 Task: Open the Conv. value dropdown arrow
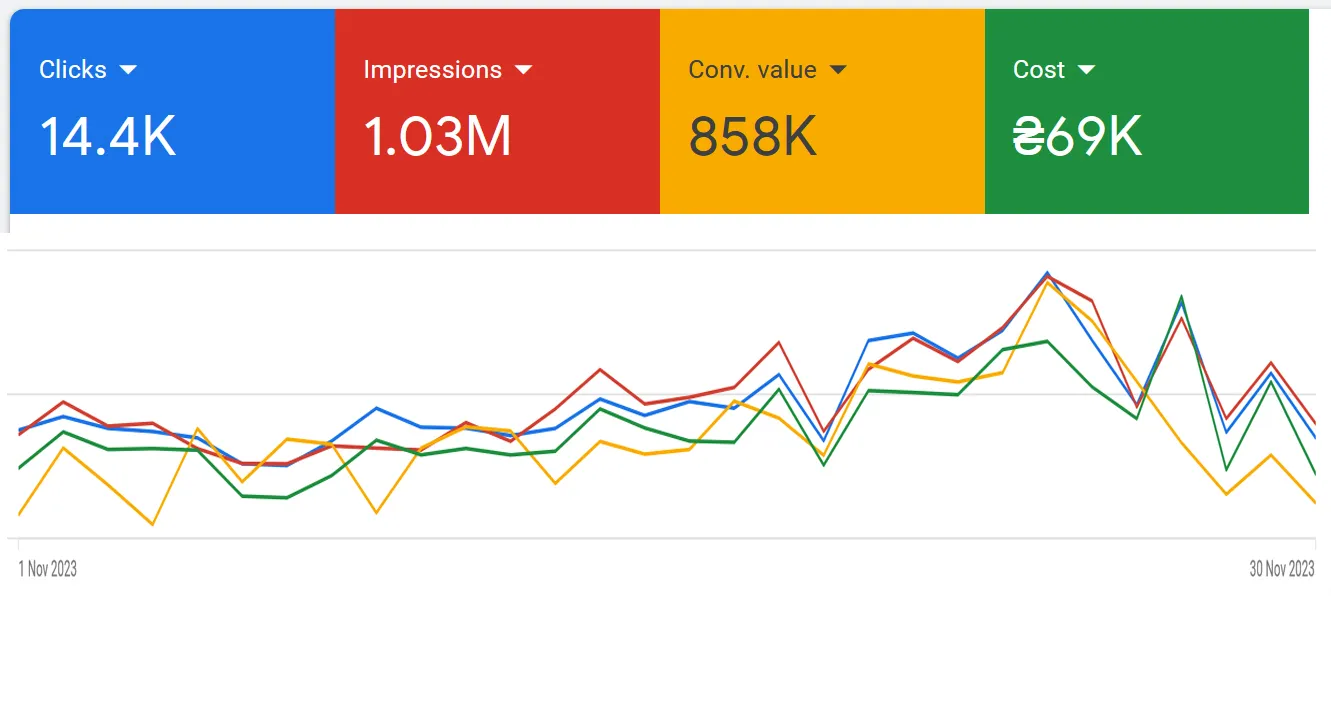click(838, 70)
